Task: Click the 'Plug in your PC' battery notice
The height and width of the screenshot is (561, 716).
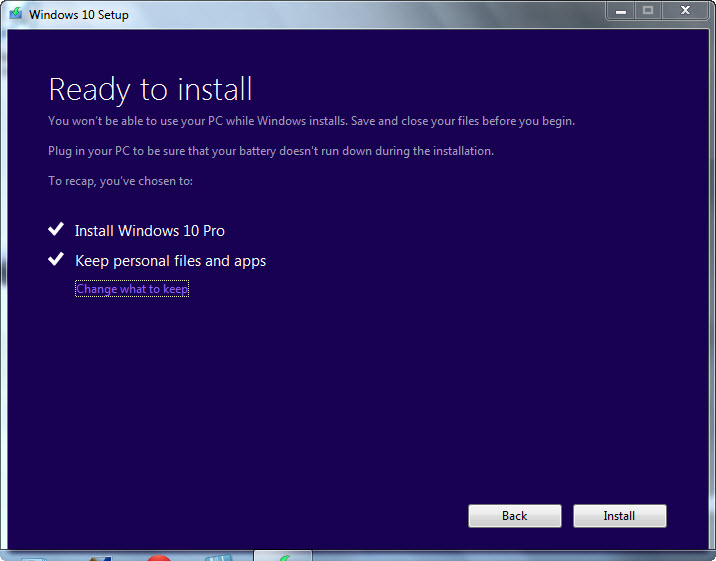Action: (271, 151)
